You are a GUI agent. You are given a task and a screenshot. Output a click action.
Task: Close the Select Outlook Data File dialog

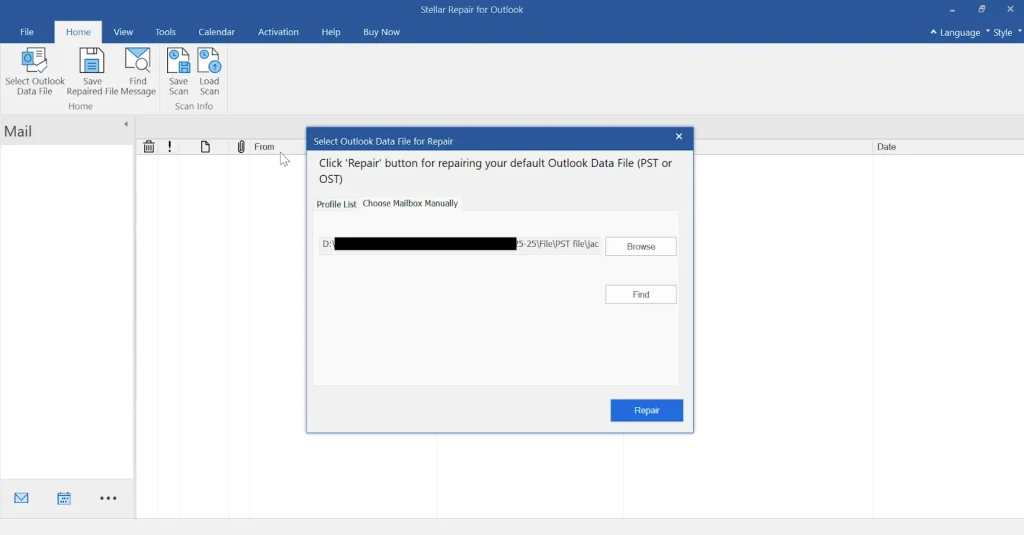tap(679, 137)
